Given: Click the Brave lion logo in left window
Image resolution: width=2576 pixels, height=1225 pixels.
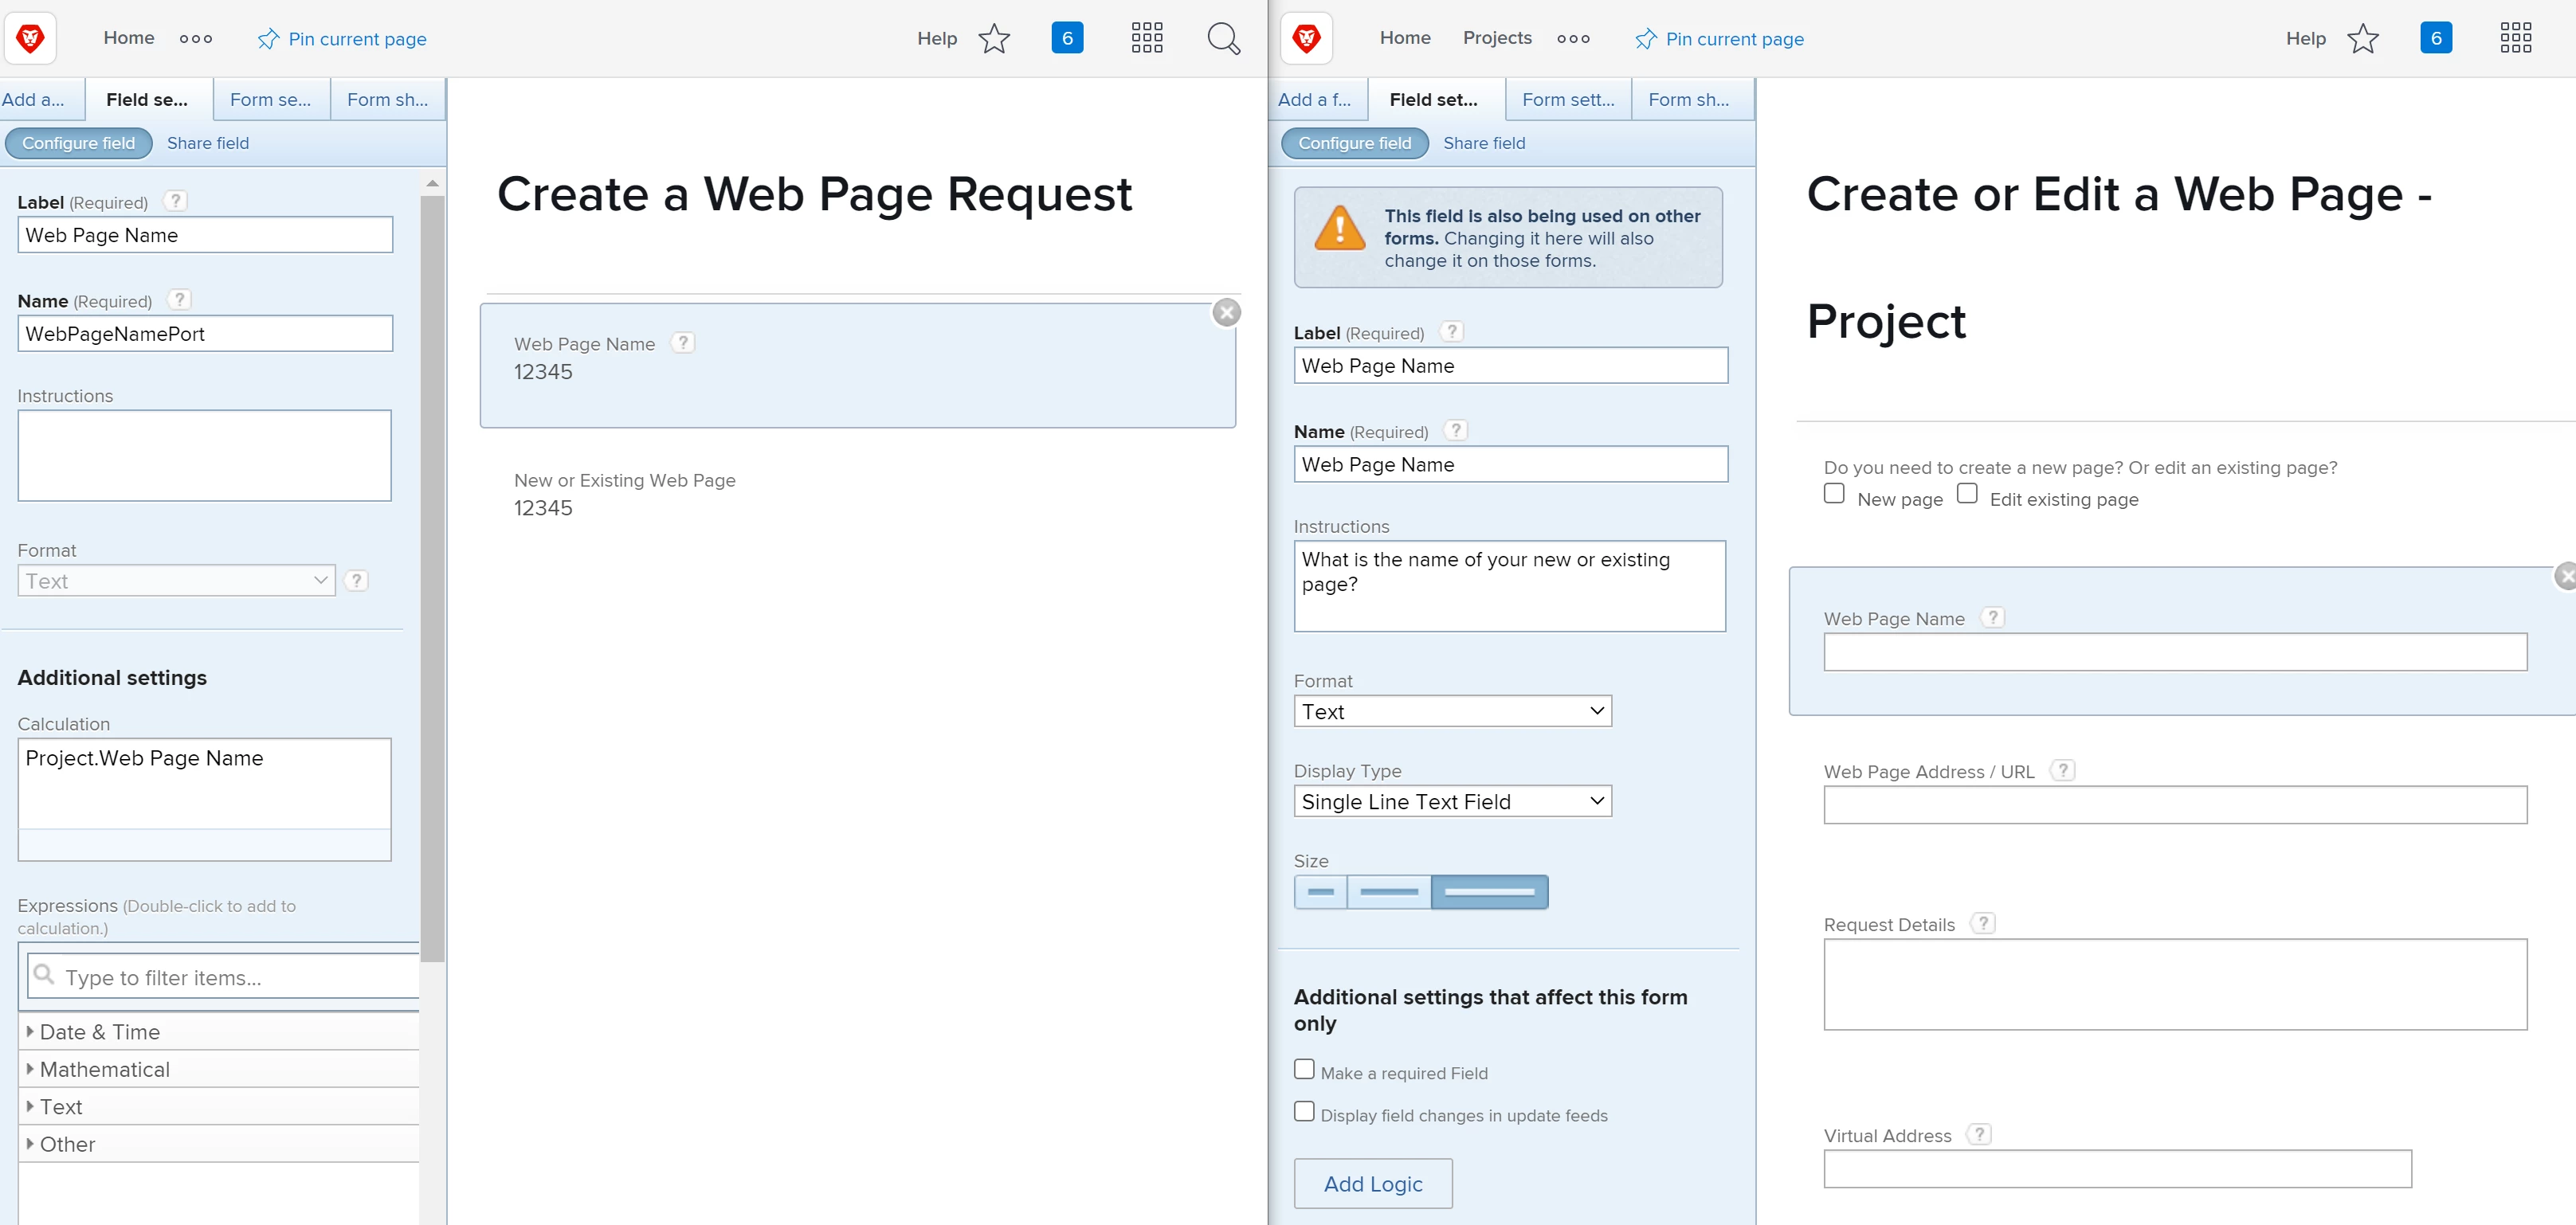Looking at the screenshot, I should [x=30, y=38].
